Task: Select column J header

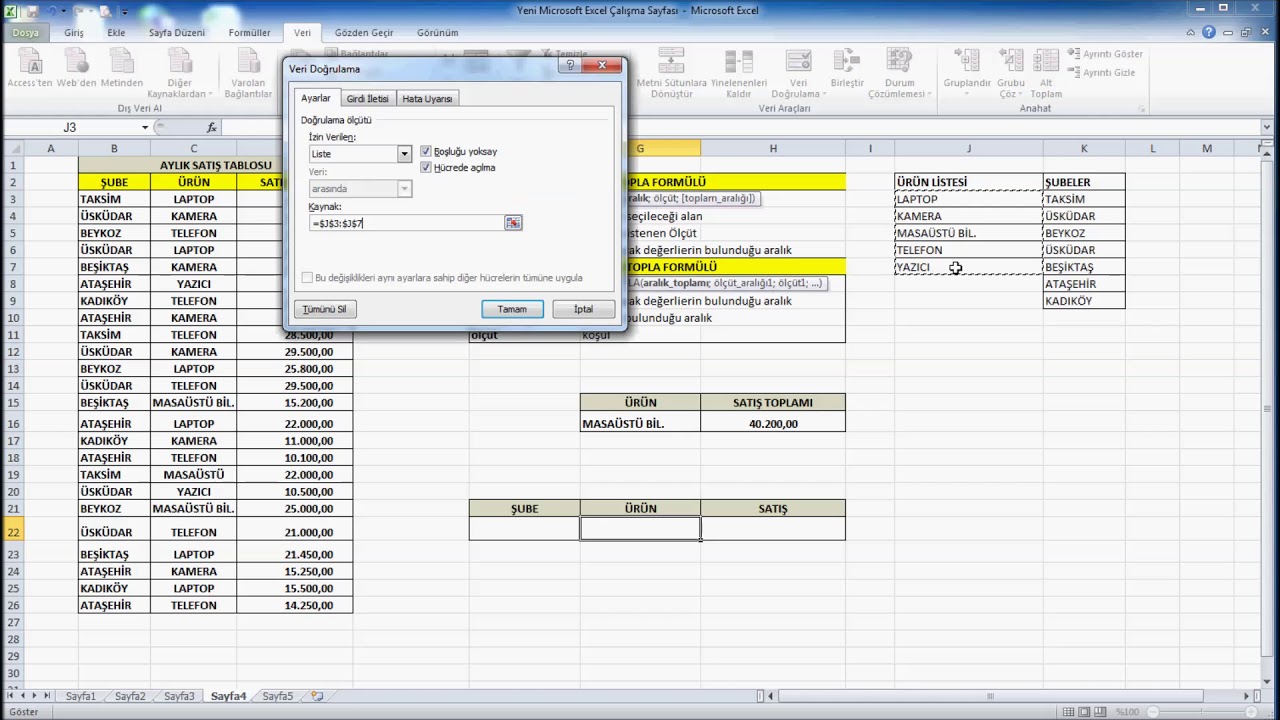Action: [x=968, y=149]
